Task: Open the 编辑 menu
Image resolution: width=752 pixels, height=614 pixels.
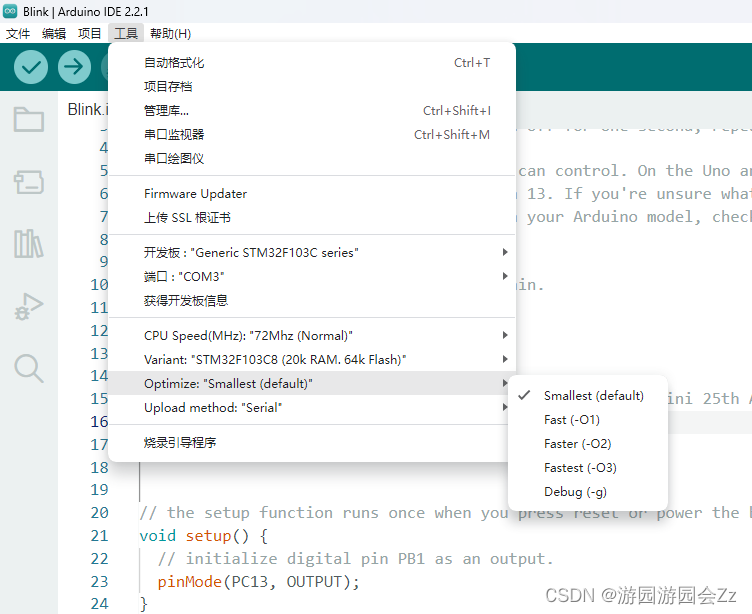Action: click(54, 34)
